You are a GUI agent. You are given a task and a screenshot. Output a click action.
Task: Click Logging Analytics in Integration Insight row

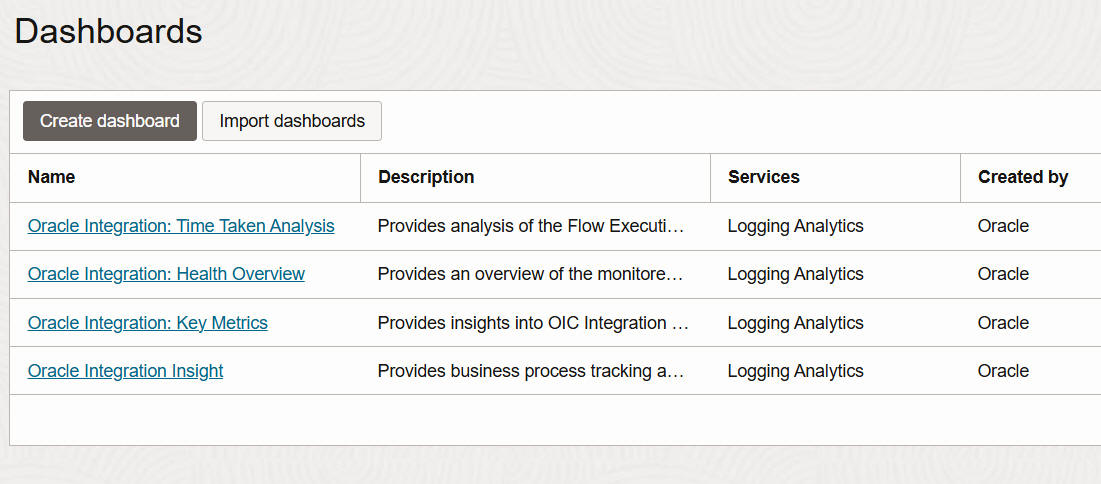point(795,371)
